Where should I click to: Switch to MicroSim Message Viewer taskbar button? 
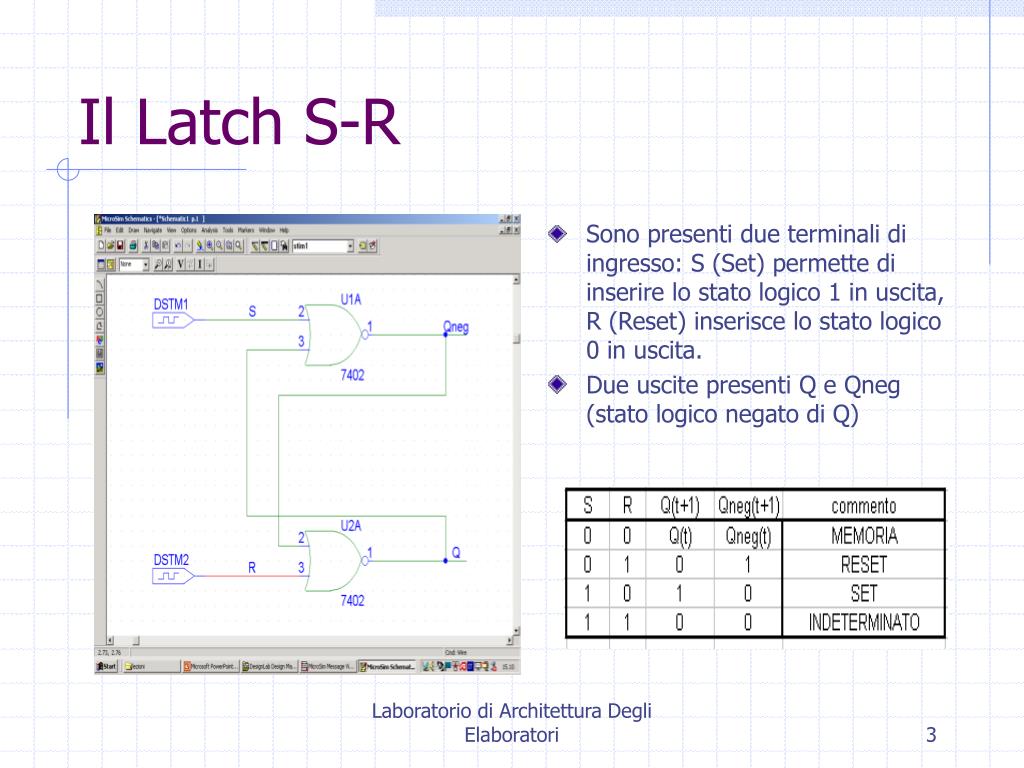click(x=328, y=666)
